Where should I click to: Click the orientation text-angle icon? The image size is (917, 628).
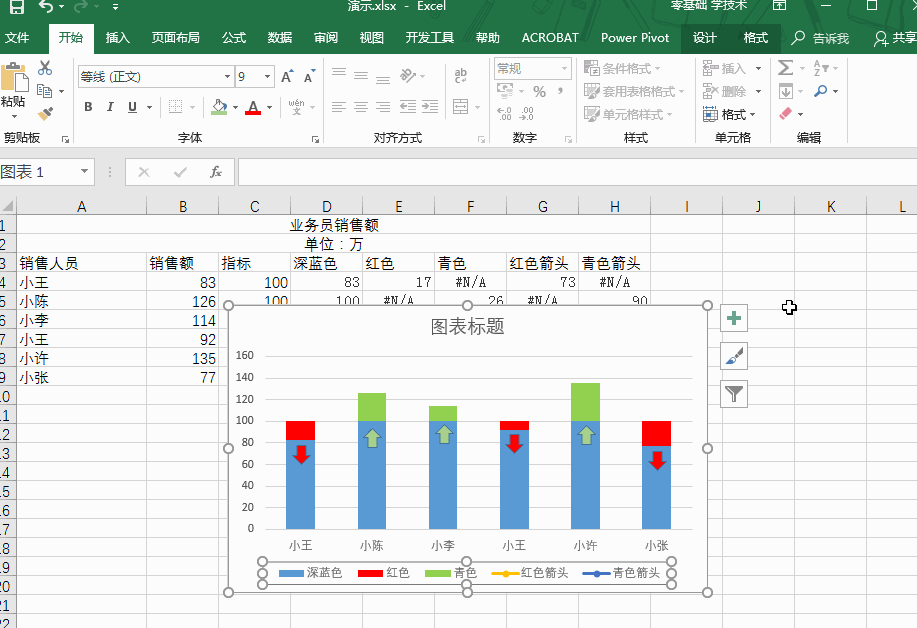tap(408, 75)
